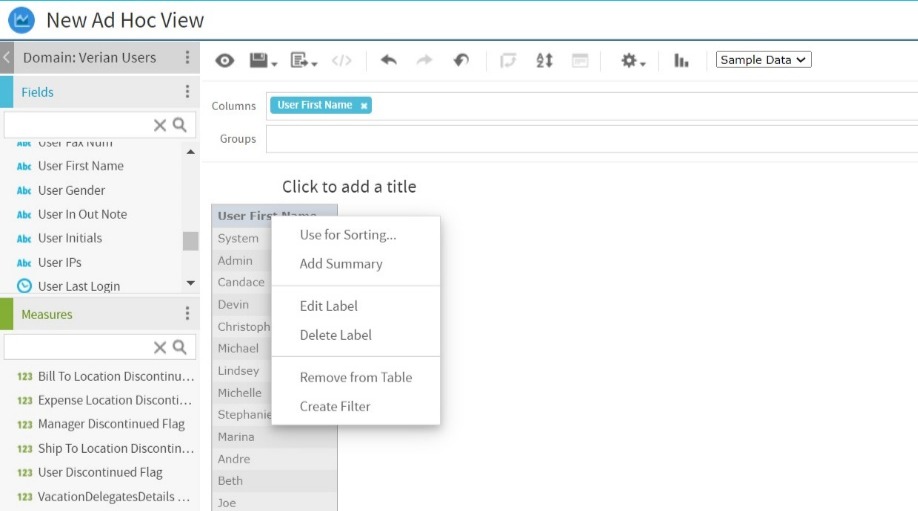Screen dimensions: 918x511
Task: Choose Delete Label menu item
Action: (356, 335)
